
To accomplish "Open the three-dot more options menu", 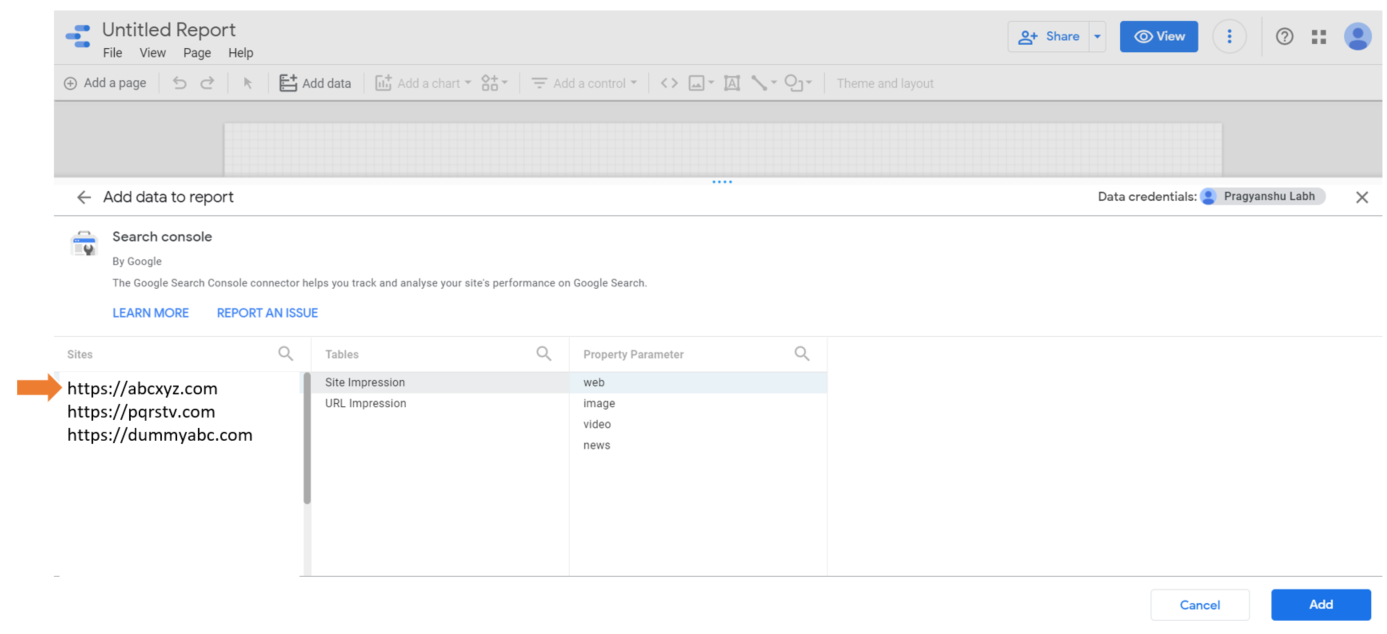I will [1229, 36].
